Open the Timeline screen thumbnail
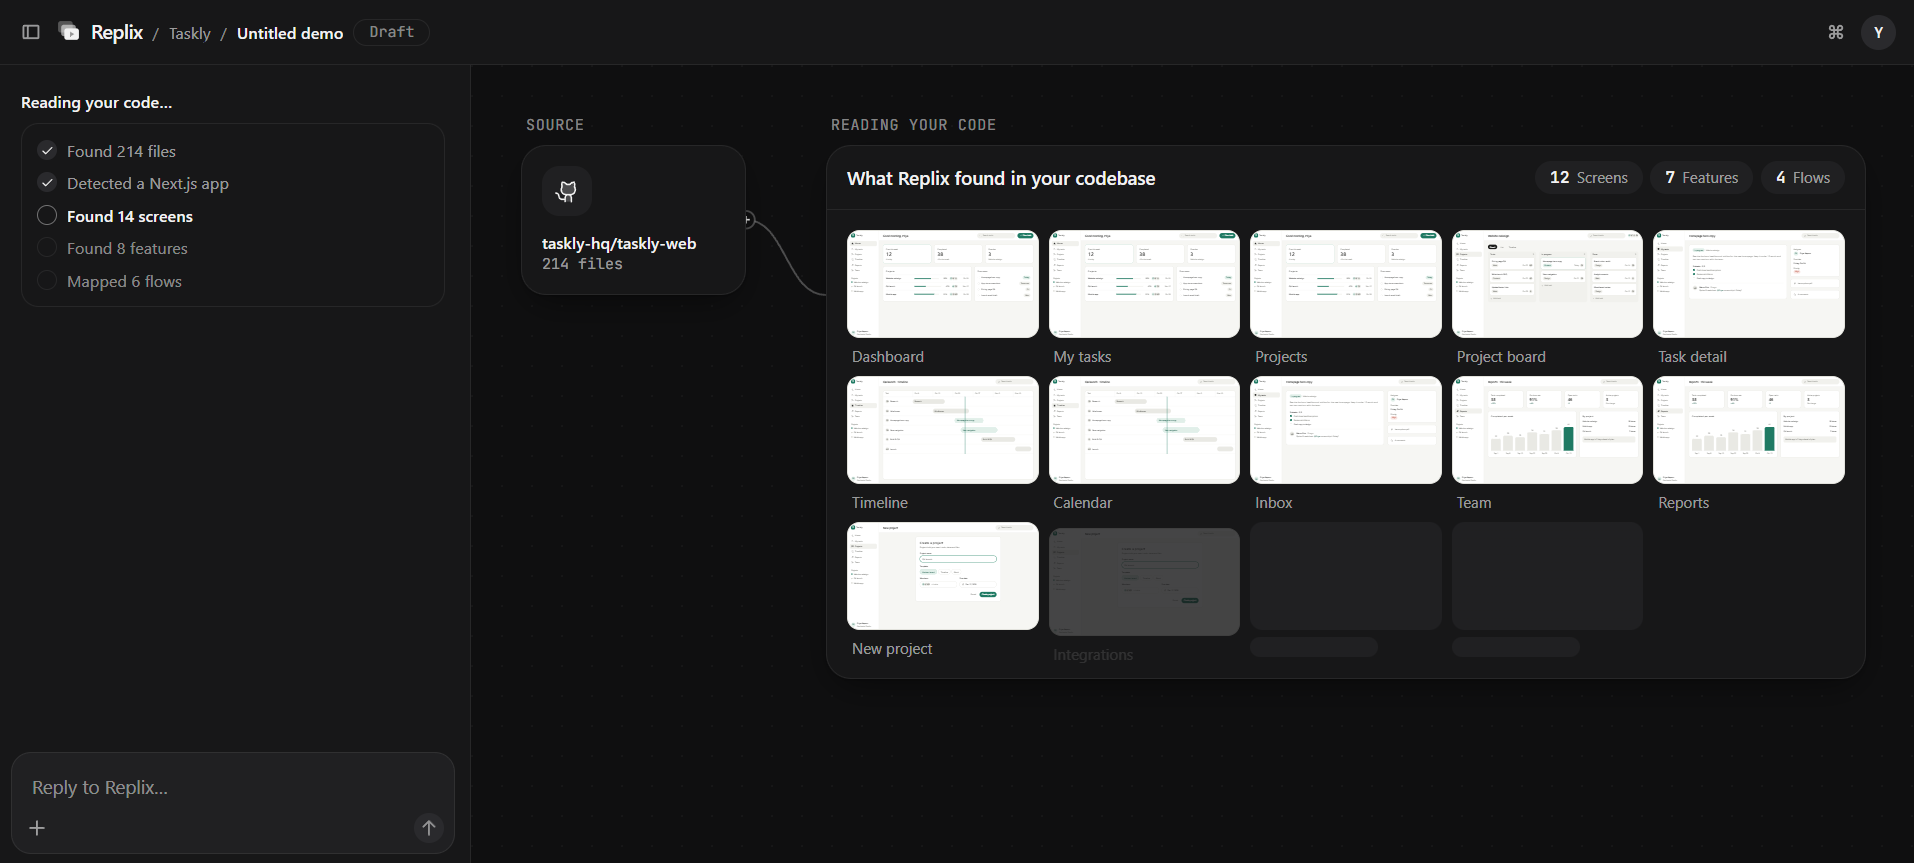Image resolution: width=1914 pixels, height=863 pixels. (x=943, y=430)
